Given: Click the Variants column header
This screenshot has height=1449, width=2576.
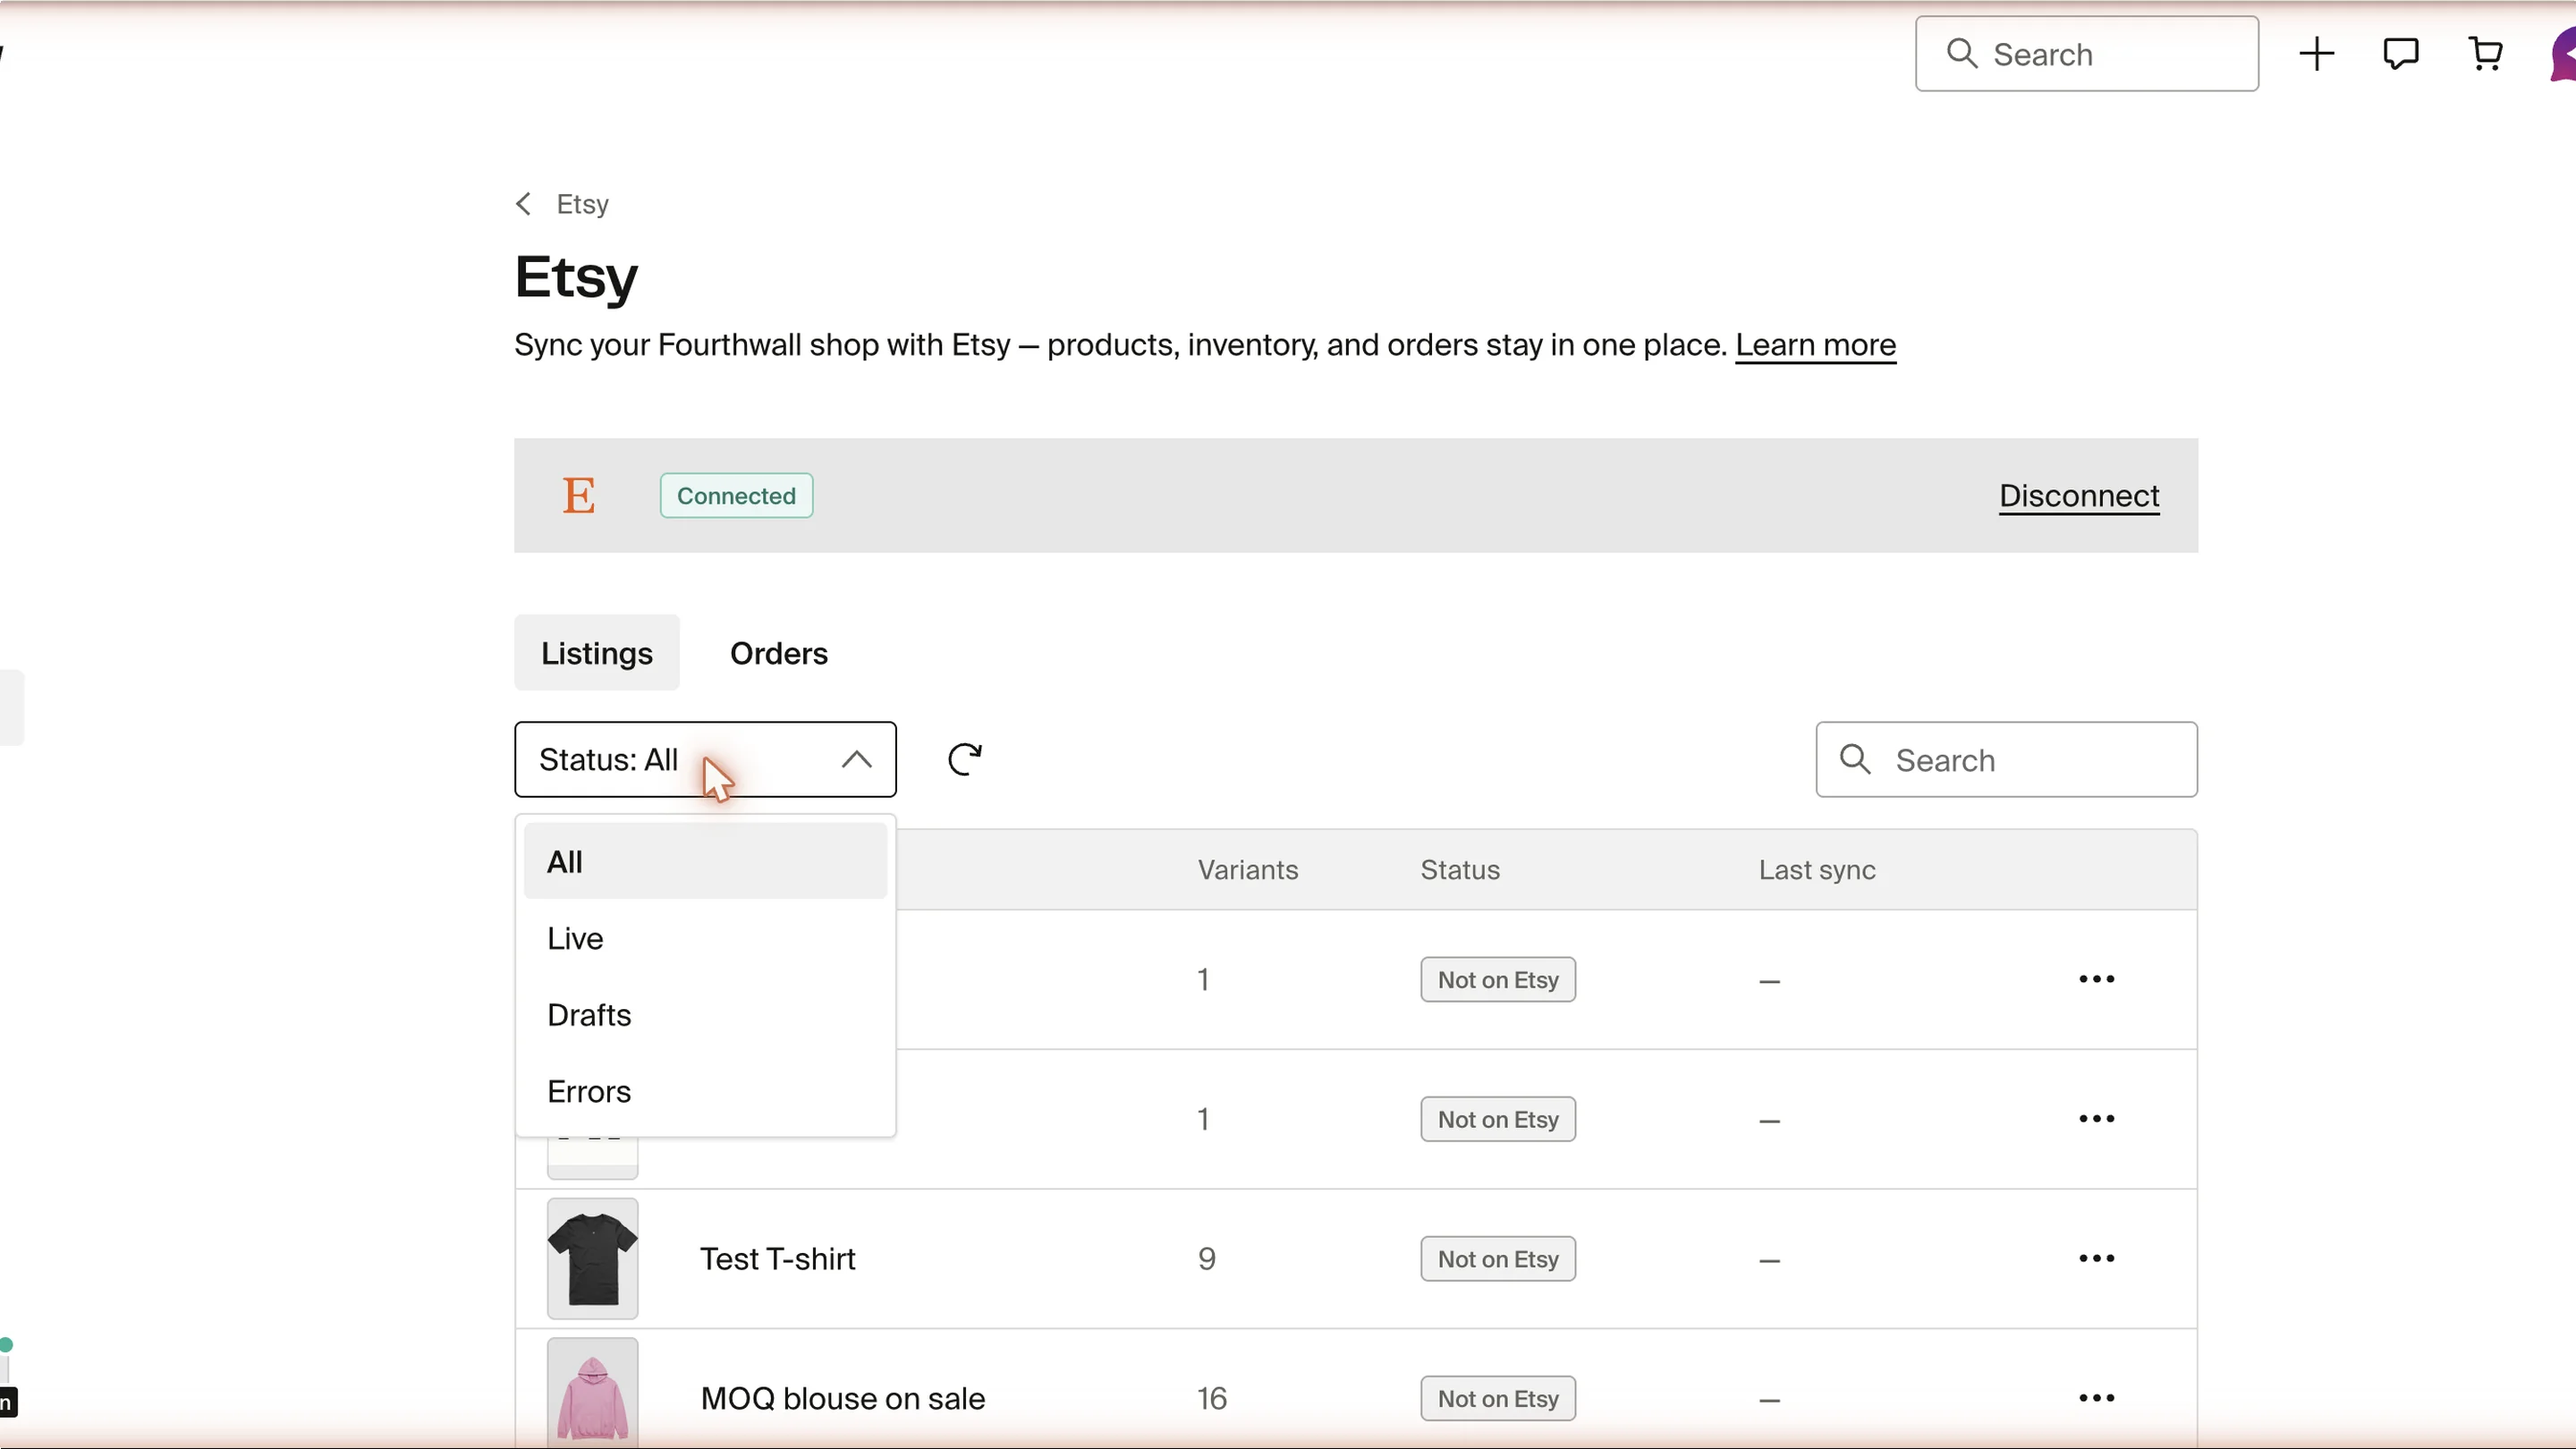Looking at the screenshot, I should click(x=1248, y=870).
